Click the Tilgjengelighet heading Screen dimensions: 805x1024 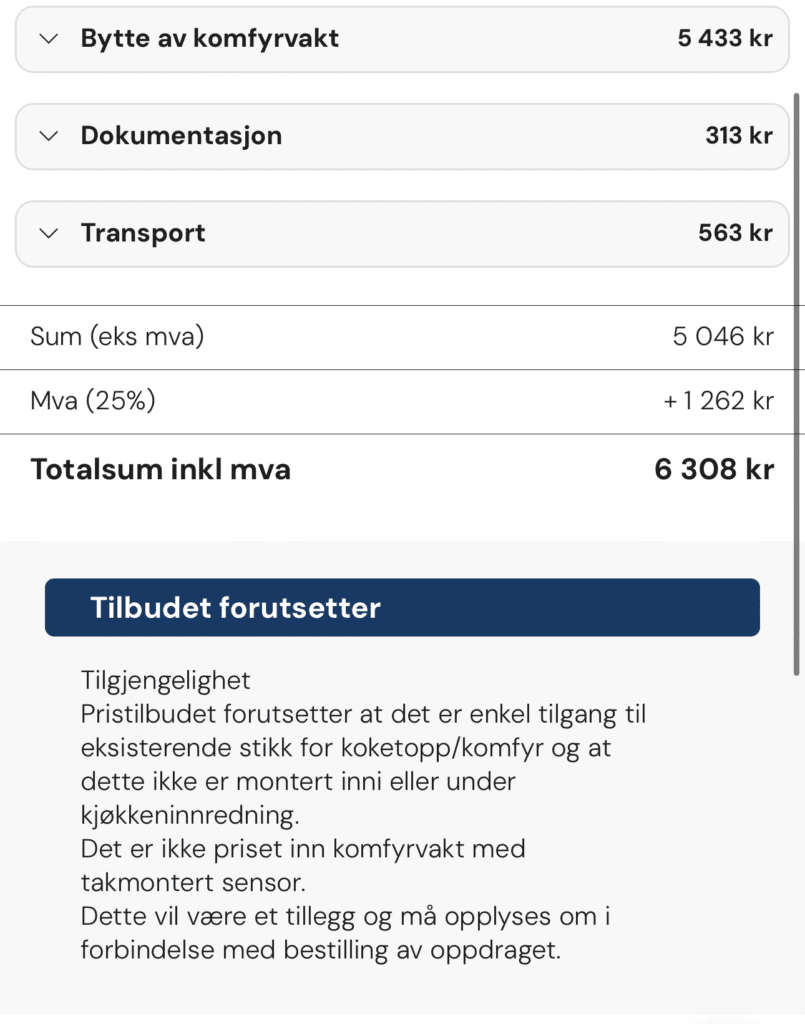pyautogui.click(x=165, y=681)
